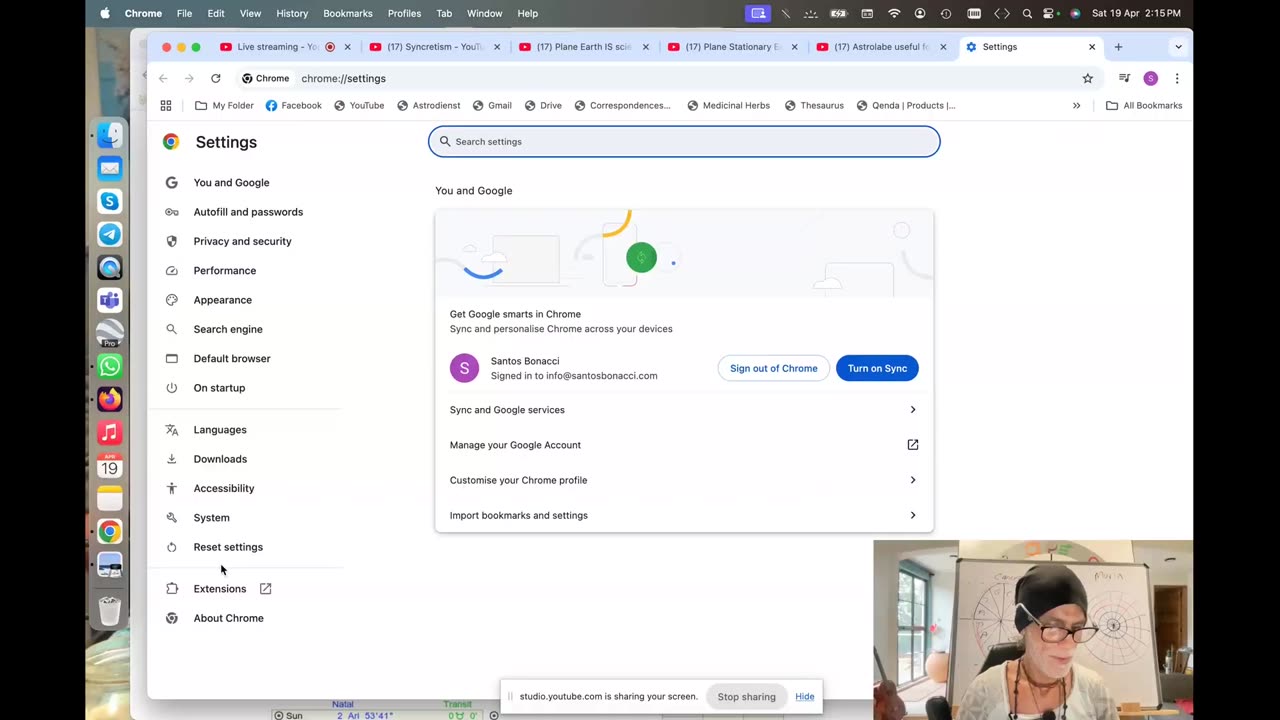This screenshot has height=720, width=1280.
Task: Click the profile avatar in toolbar
Action: (1151, 78)
